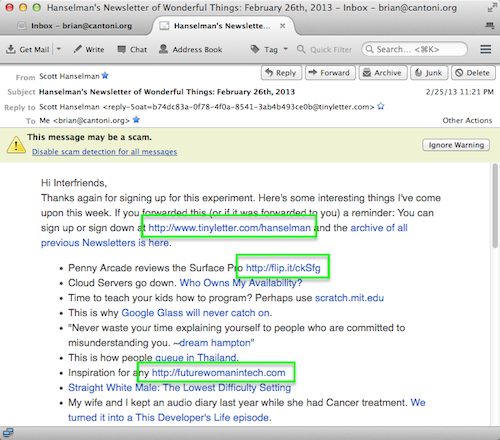Open the dream hampton link

[215, 343]
